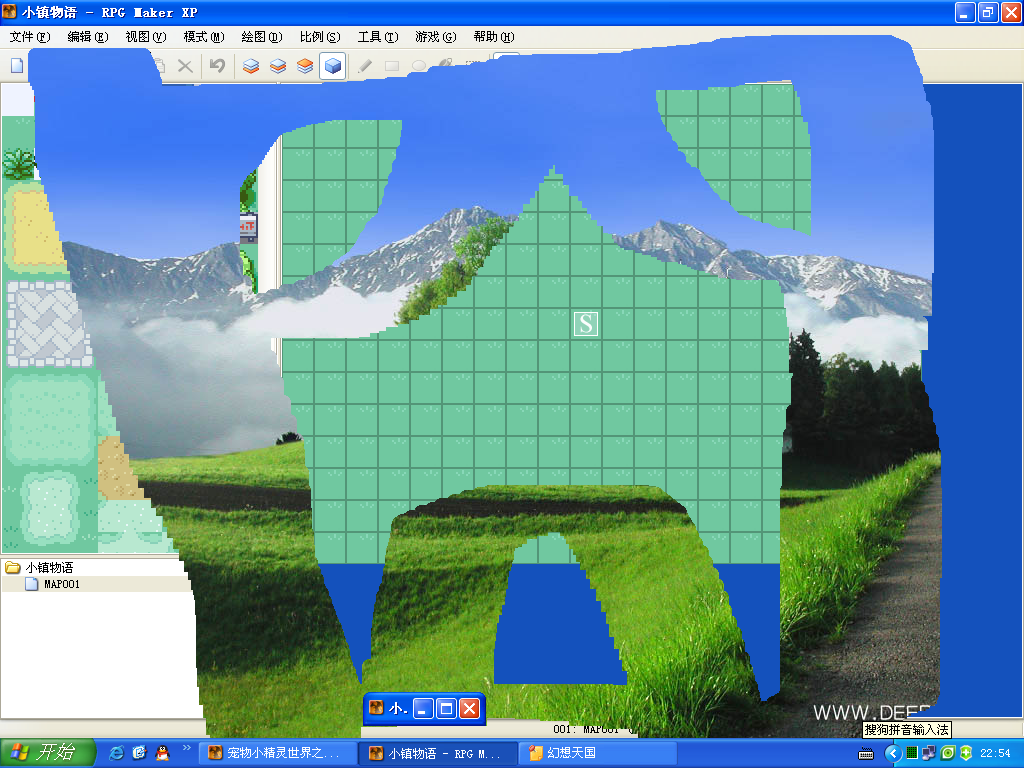This screenshot has width=1024, height=768.
Task: Open the 视图(V) menu
Action: click(x=146, y=37)
